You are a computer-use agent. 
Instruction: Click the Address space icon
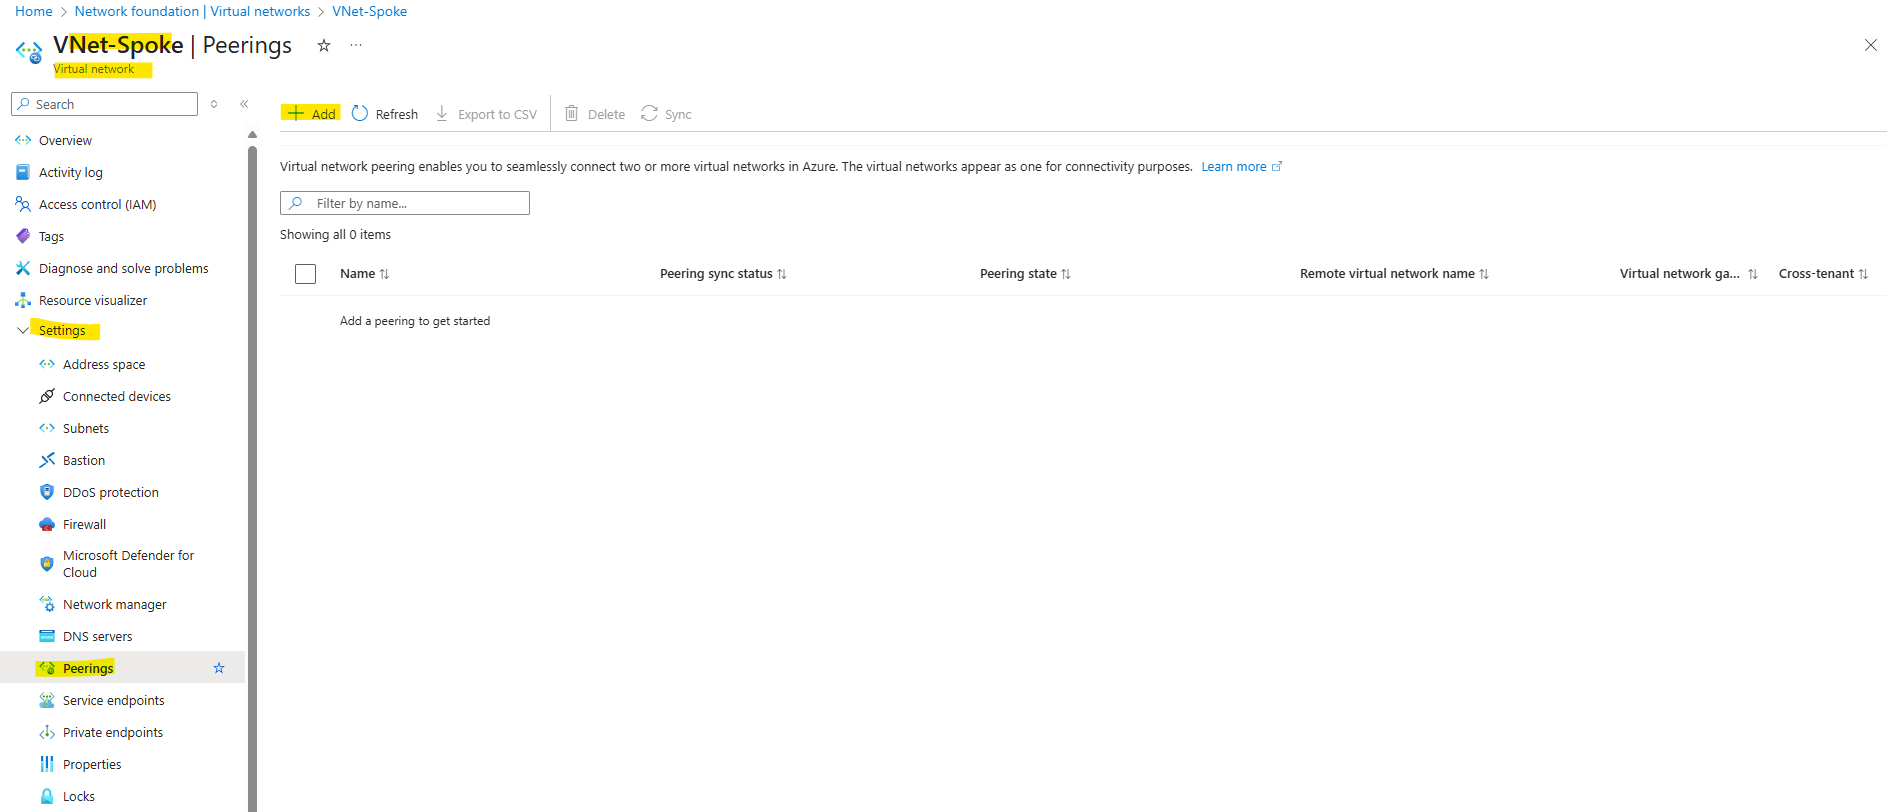pyautogui.click(x=47, y=364)
